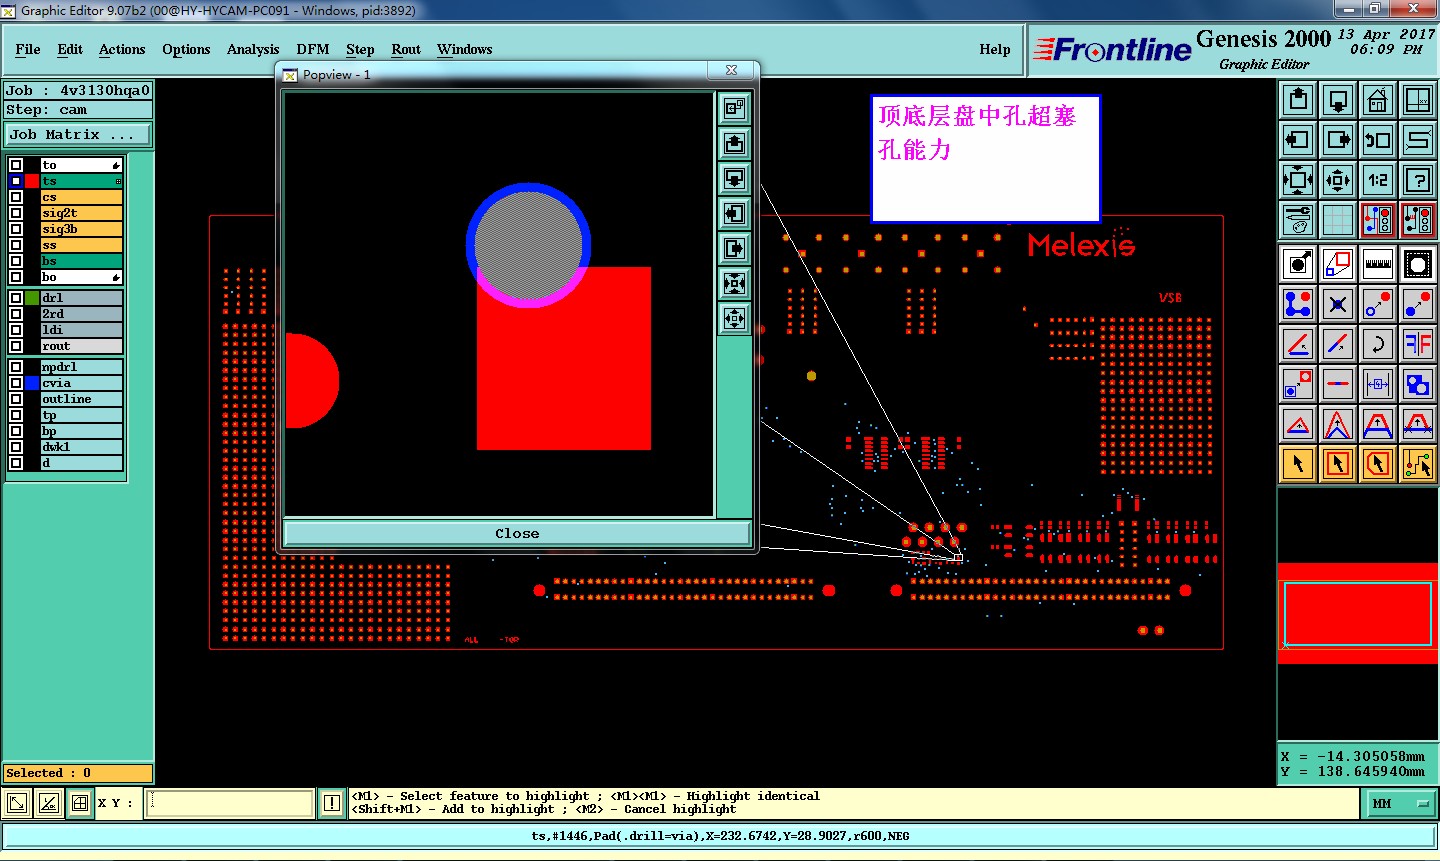Viewport: 1440px width, 861px height.
Task: Pan view left in main toolbar
Action: [x=1298, y=140]
